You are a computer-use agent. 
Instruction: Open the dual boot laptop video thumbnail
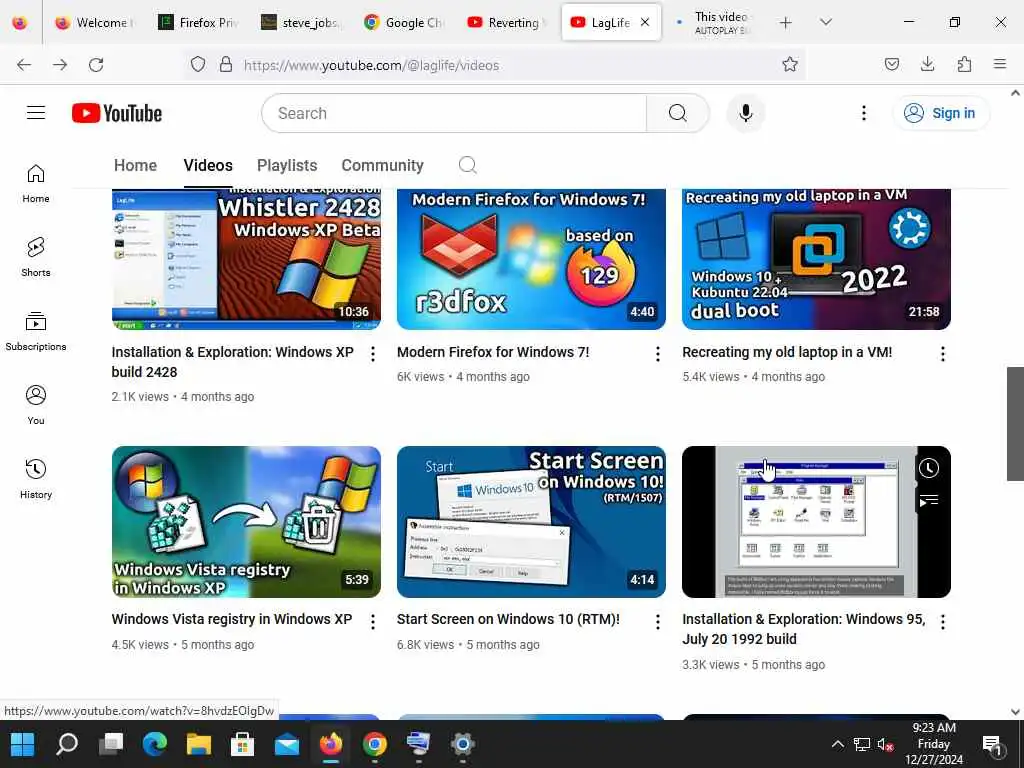pyautogui.click(x=816, y=259)
